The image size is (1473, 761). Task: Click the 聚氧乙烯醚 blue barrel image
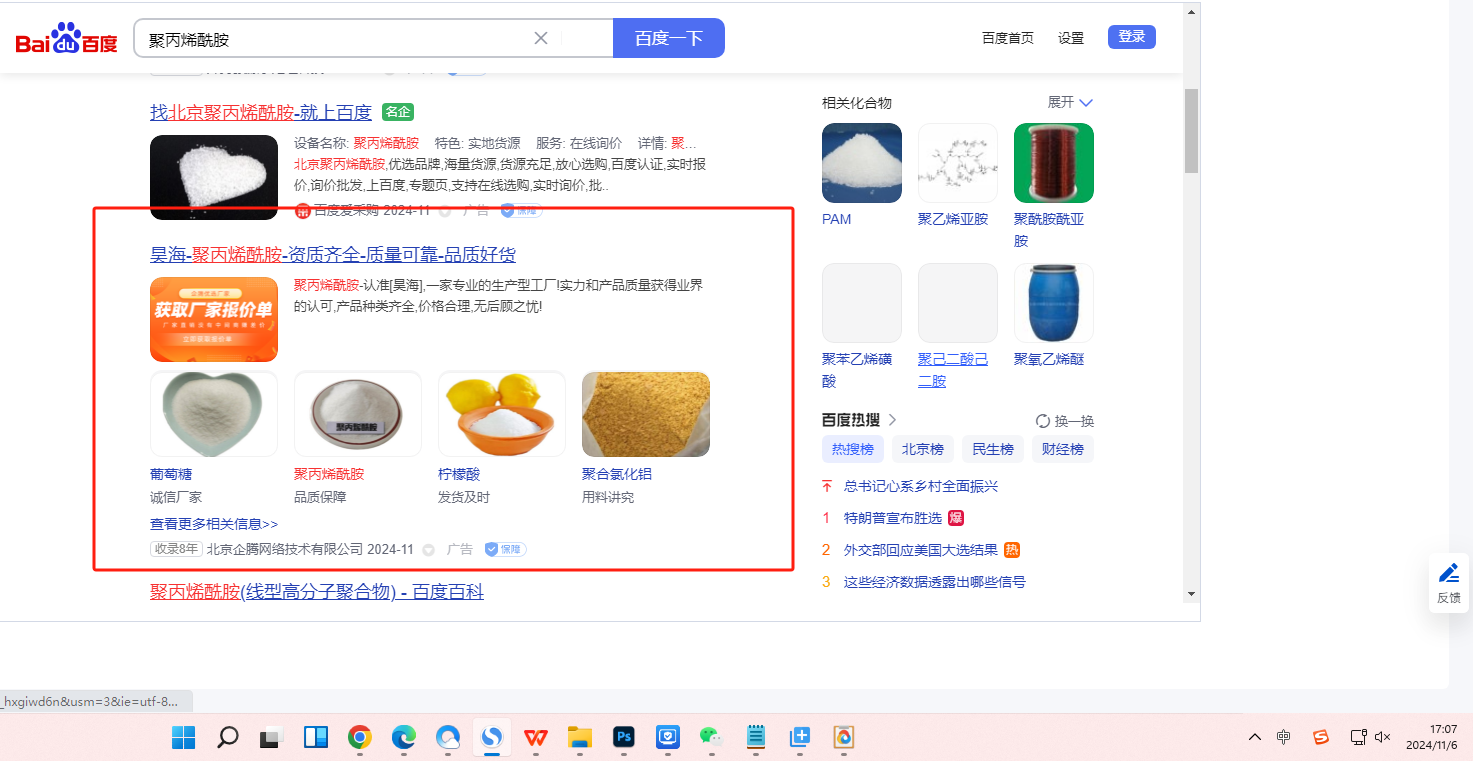pyautogui.click(x=1054, y=303)
